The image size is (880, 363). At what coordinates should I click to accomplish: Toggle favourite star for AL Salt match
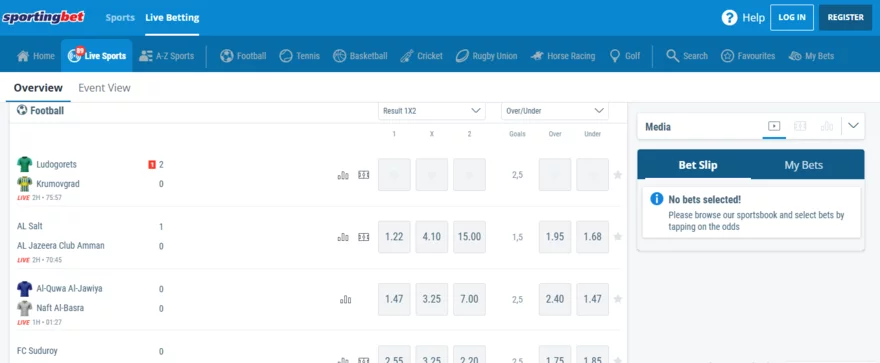pyautogui.click(x=618, y=237)
